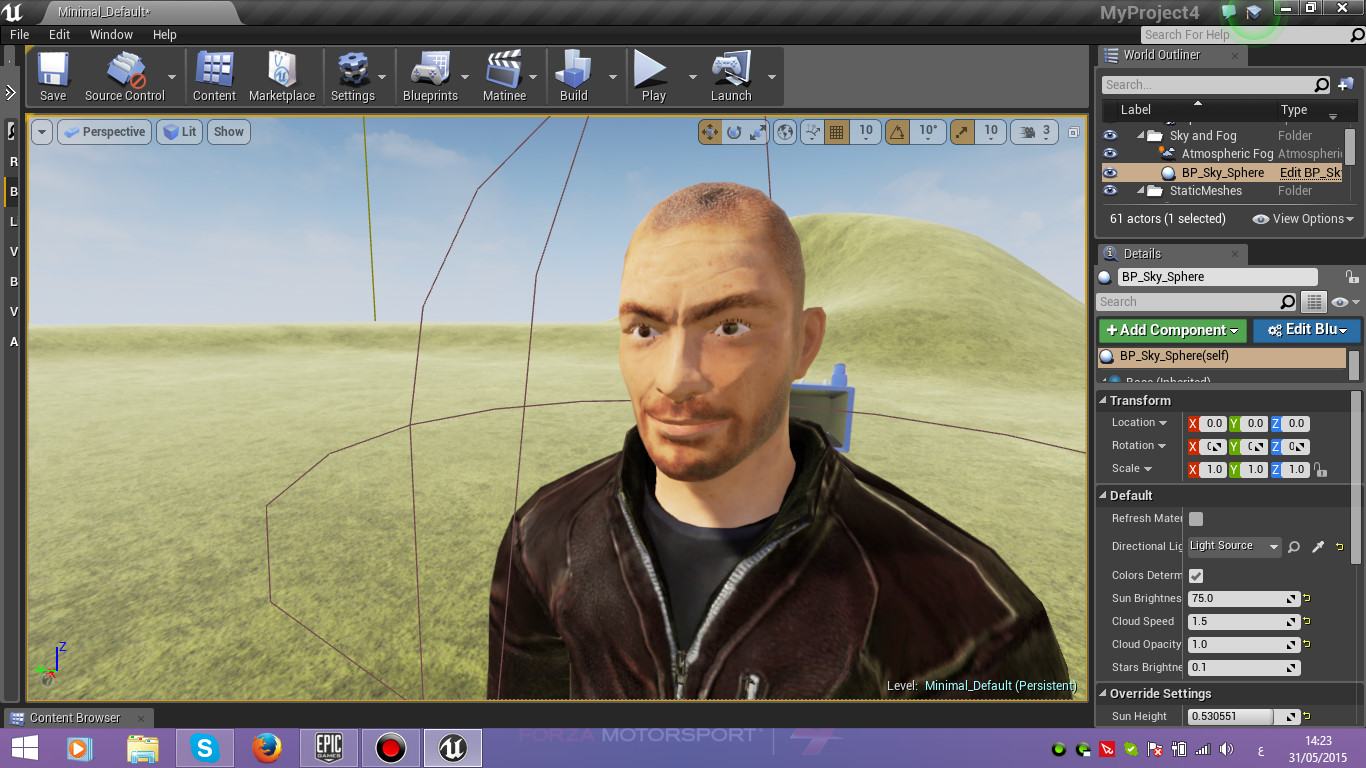The image size is (1366, 768).
Task: Open viewport options dropdown arrow
Action: pyautogui.click(x=41, y=132)
